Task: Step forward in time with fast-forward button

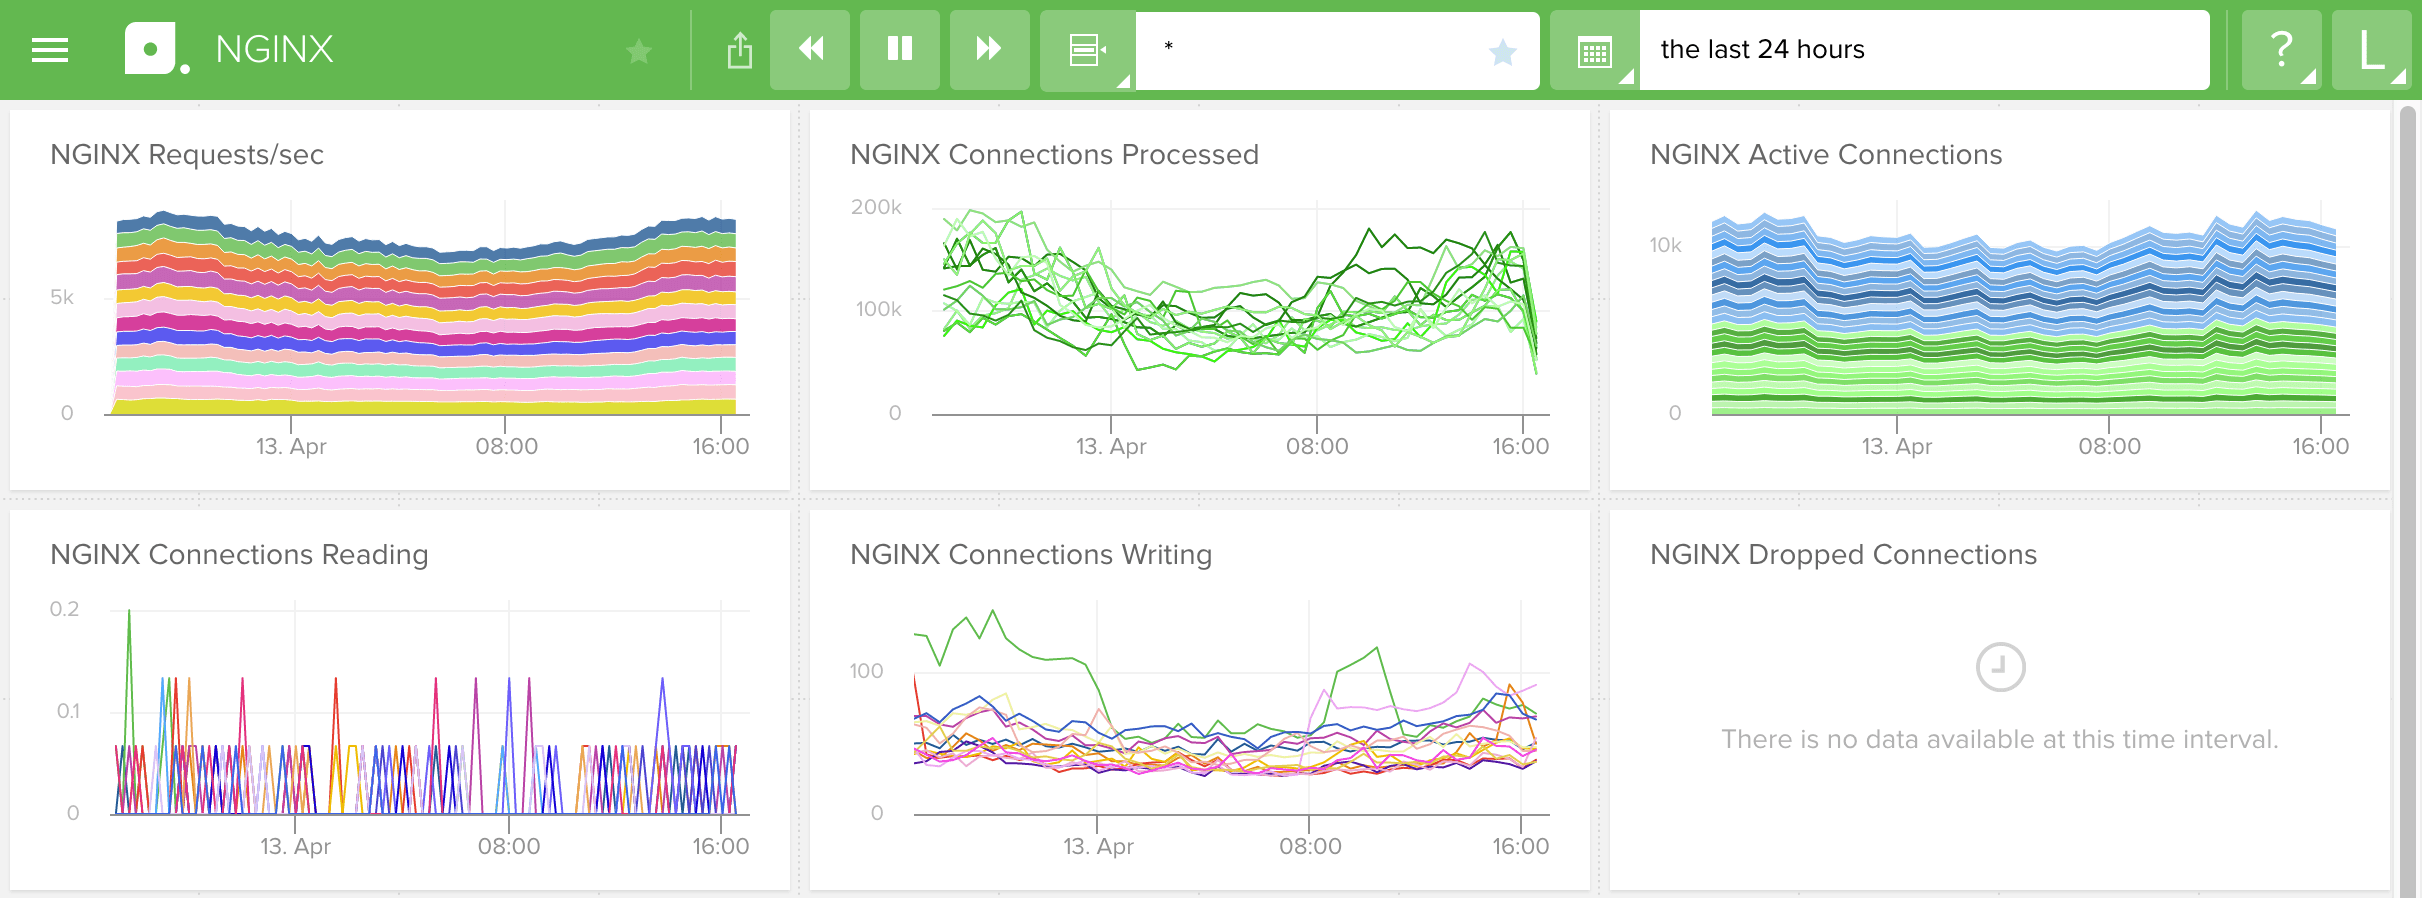Action: click(989, 50)
